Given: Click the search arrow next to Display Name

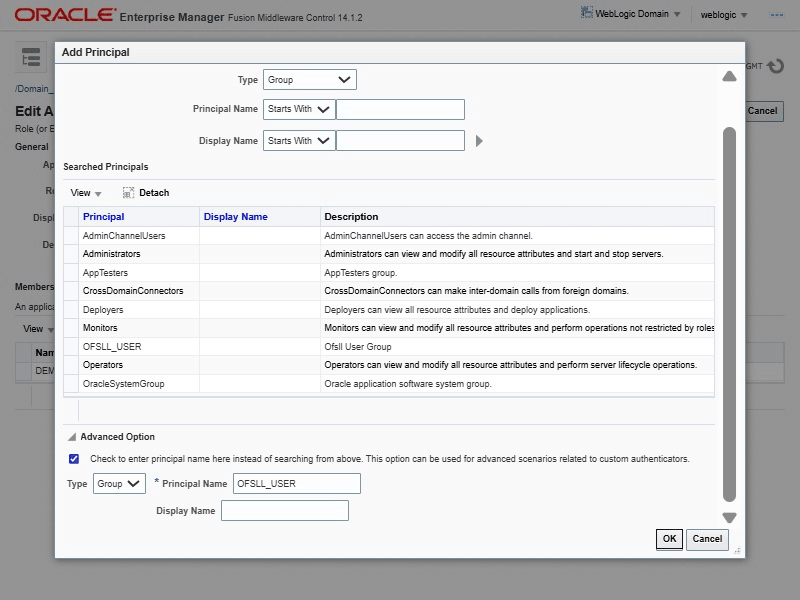Looking at the screenshot, I should pyautogui.click(x=479, y=141).
